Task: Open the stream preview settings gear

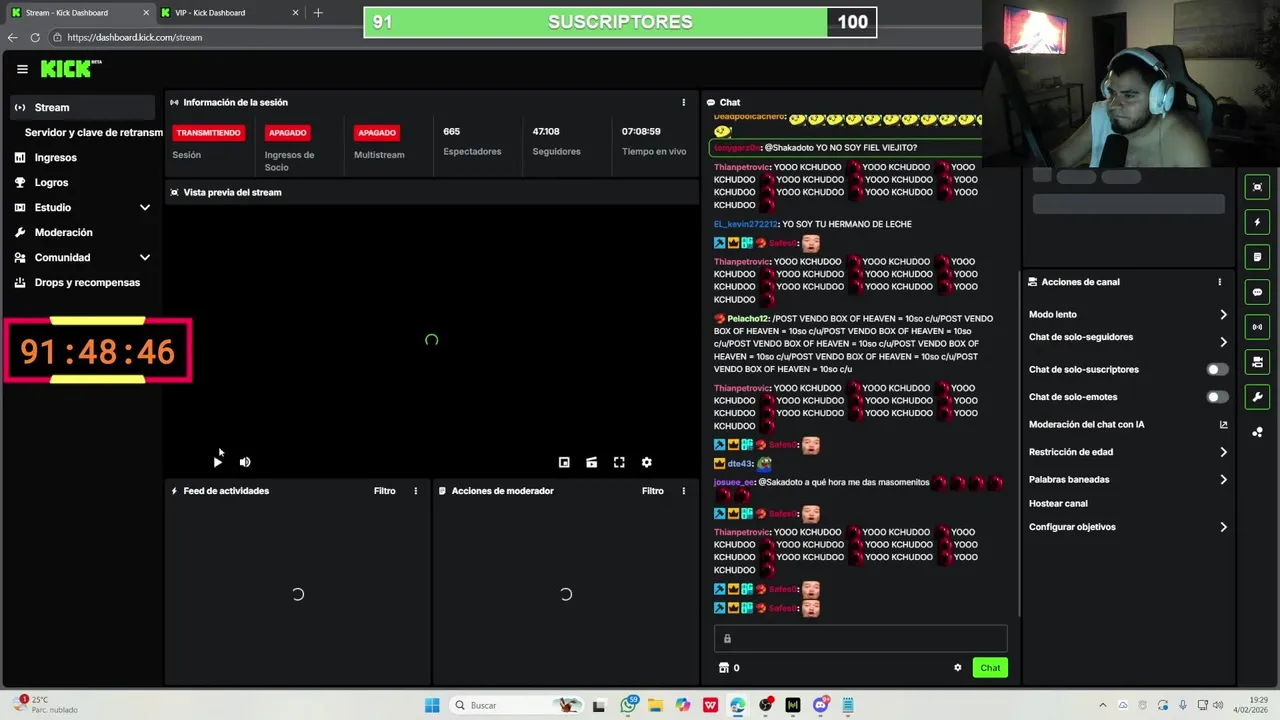Action: pyautogui.click(x=647, y=462)
